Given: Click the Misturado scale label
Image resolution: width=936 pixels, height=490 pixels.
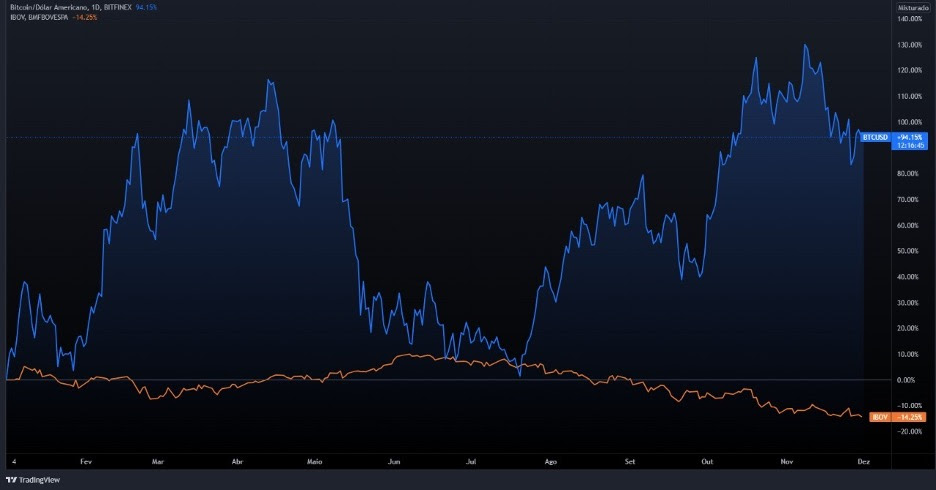Looking at the screenshot, I should (913, 8).
